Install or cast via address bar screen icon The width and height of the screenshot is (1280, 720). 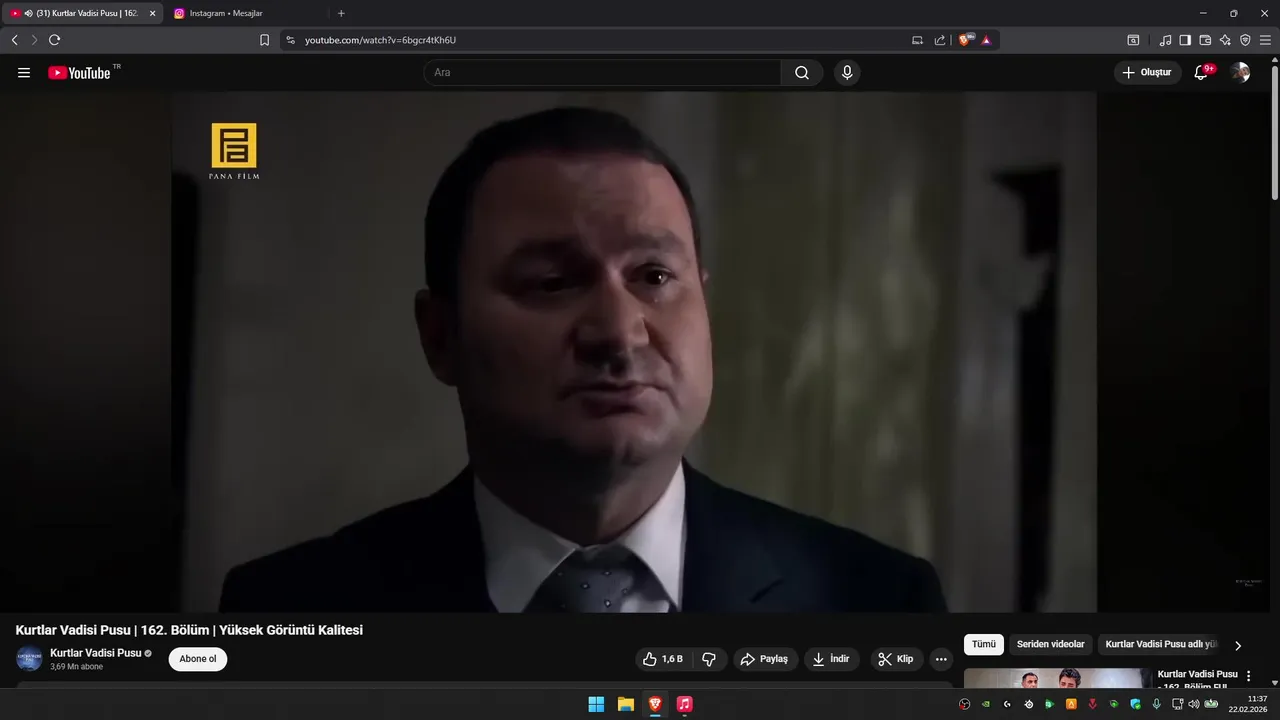[x=917, y=40]
